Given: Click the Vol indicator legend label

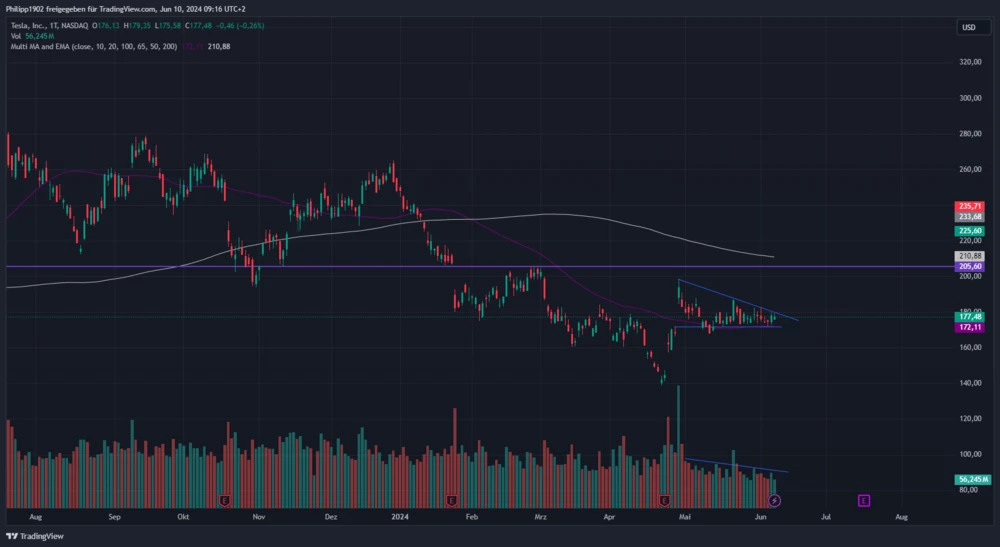Looking at the screenshot, I should click(16, 35).
